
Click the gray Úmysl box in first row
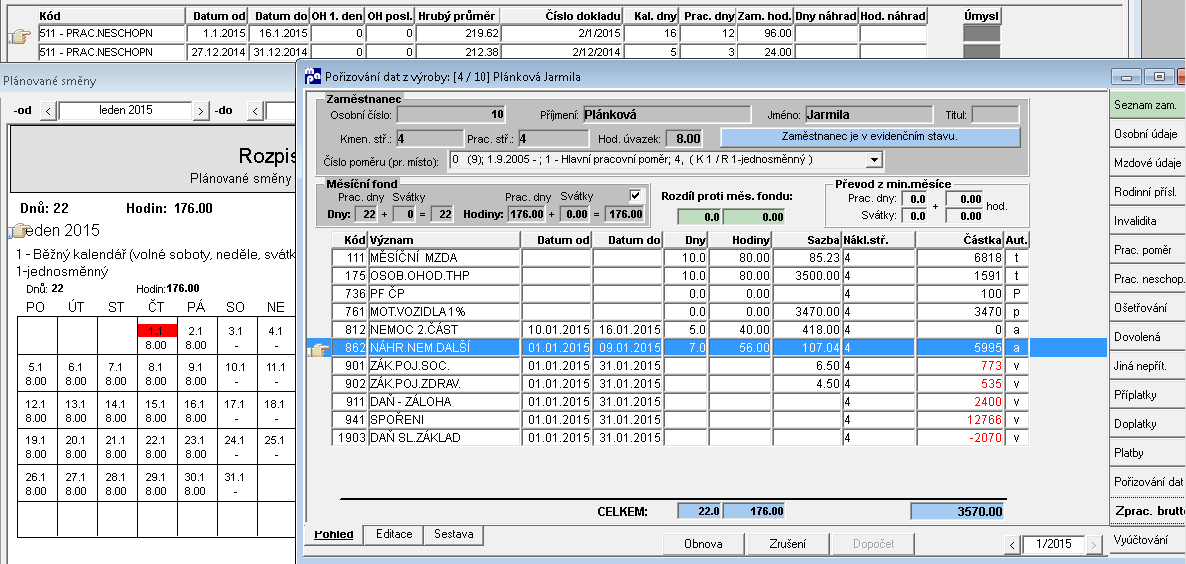(x=981, y=34)
